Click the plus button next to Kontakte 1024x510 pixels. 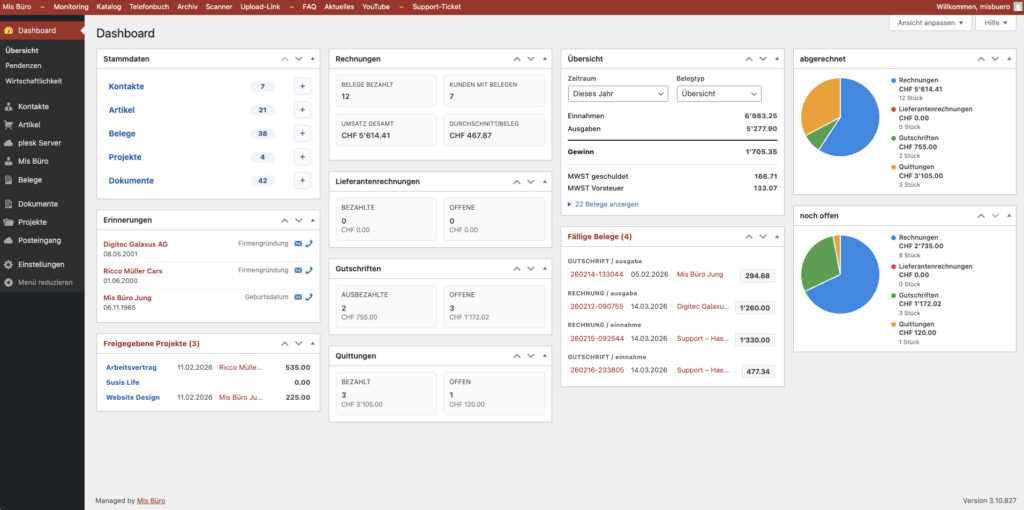[302, 87]
